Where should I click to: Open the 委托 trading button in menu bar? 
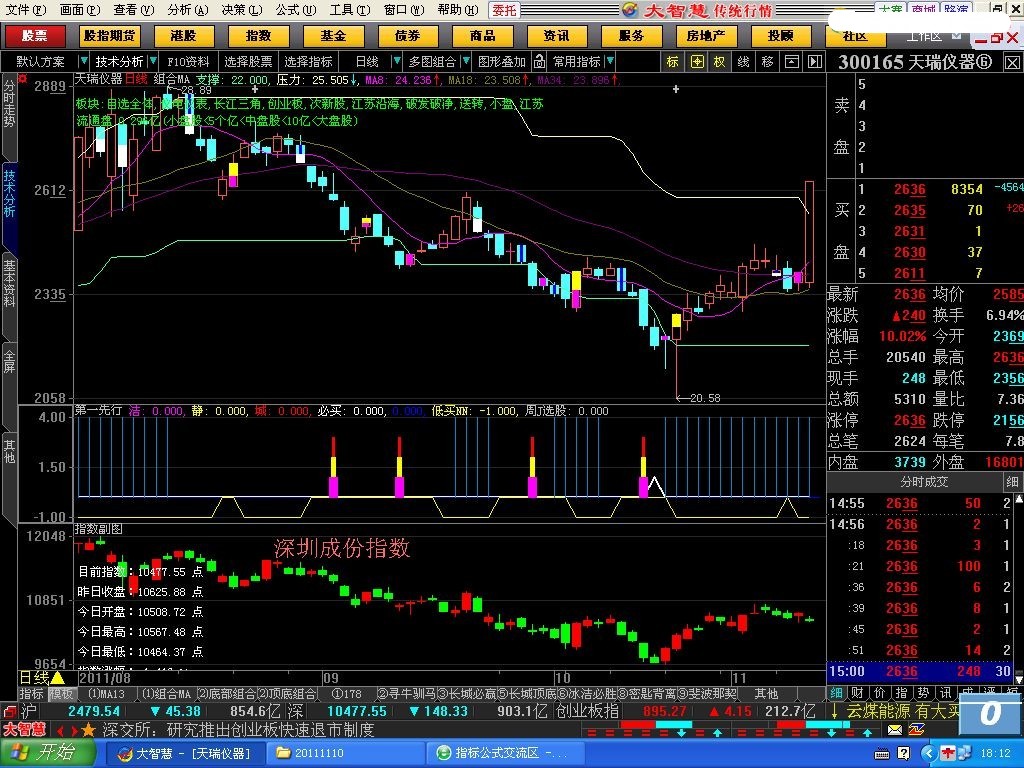click(504, 10)
